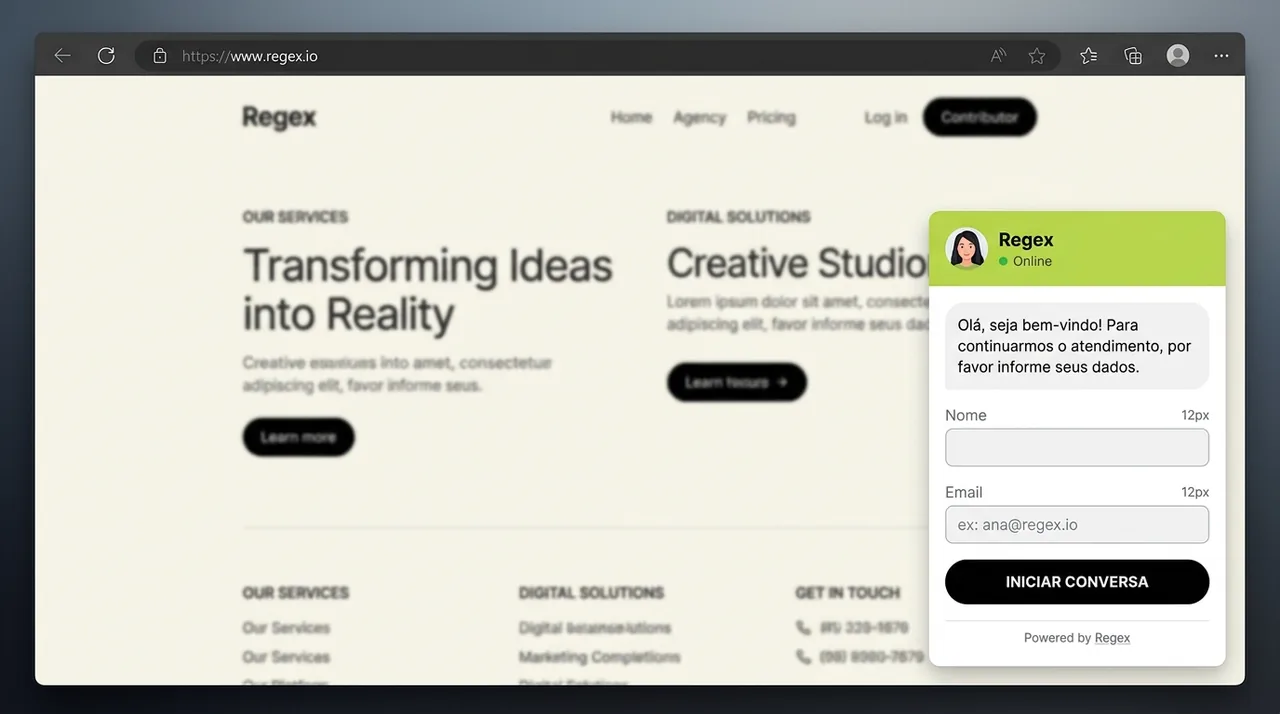Click the black Contributor button
The height and width of the screenshot is (714, 1280).
979,117
